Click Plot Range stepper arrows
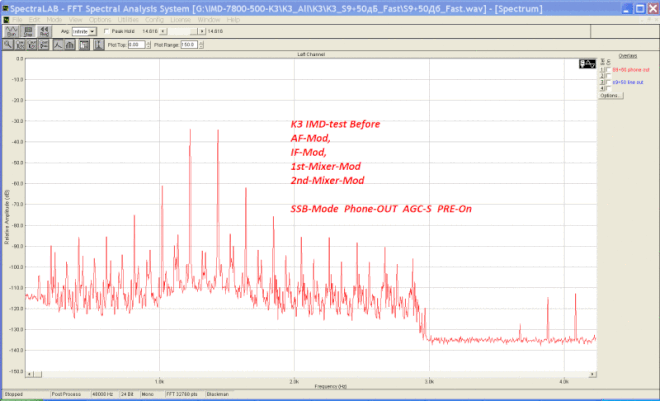Viewport: 660px width, 401px height. click(x=201, y=45)
